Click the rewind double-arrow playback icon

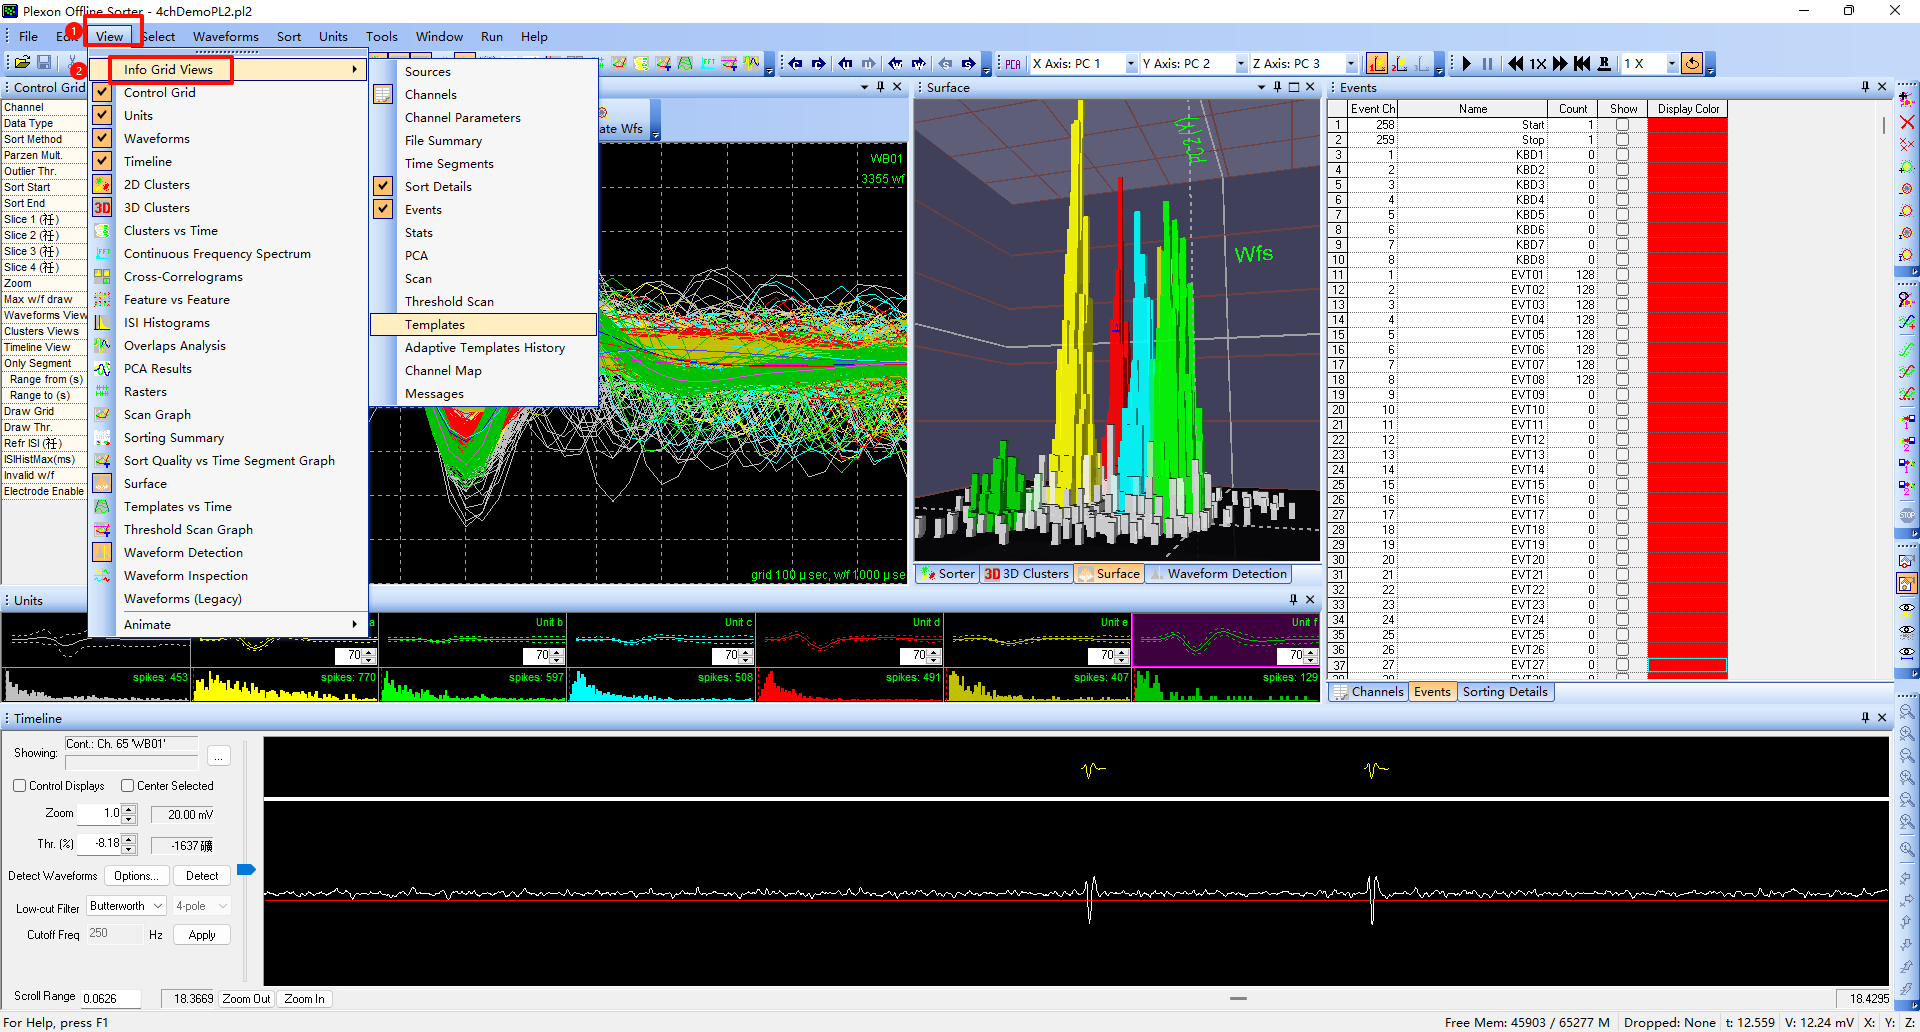1516,64
